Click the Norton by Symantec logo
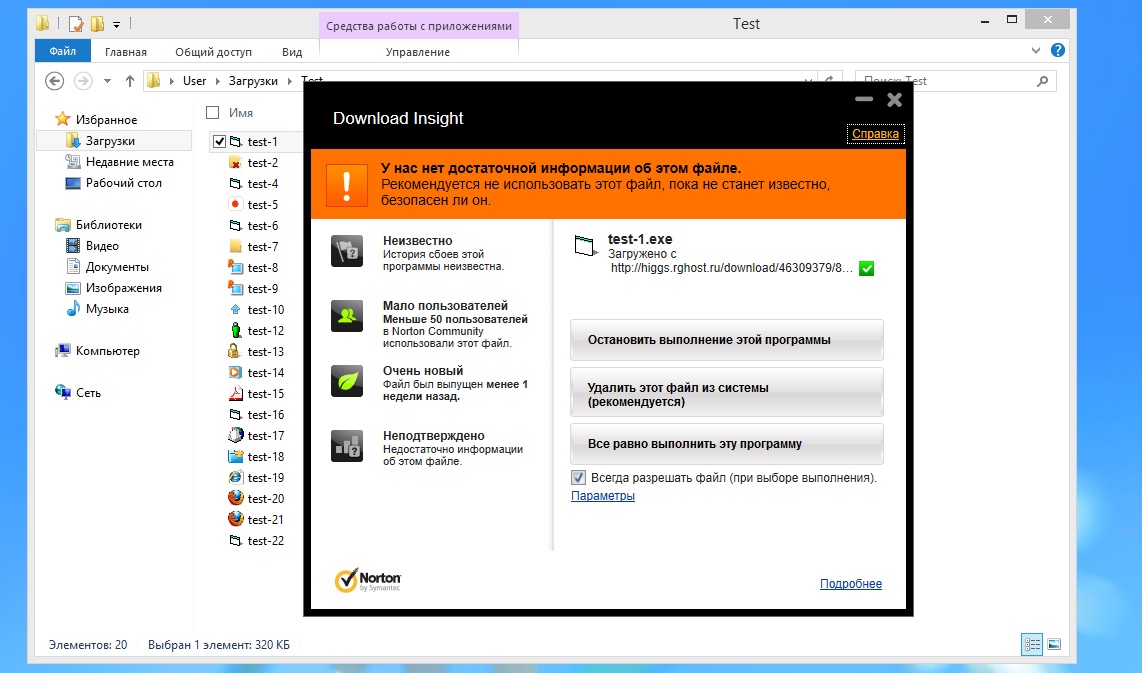 [368, 580]
